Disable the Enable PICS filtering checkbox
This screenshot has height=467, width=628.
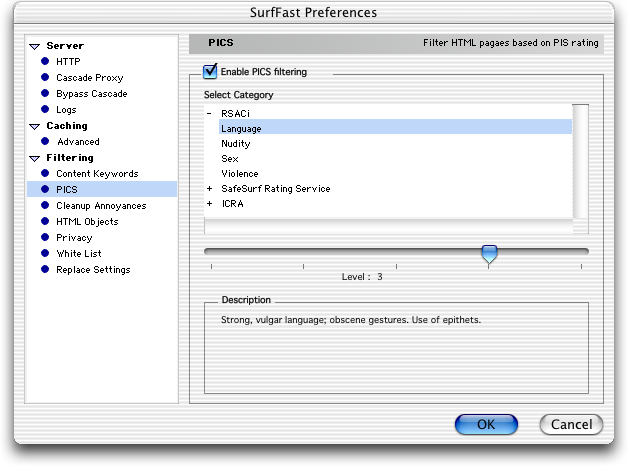click(x=210, y=71)
